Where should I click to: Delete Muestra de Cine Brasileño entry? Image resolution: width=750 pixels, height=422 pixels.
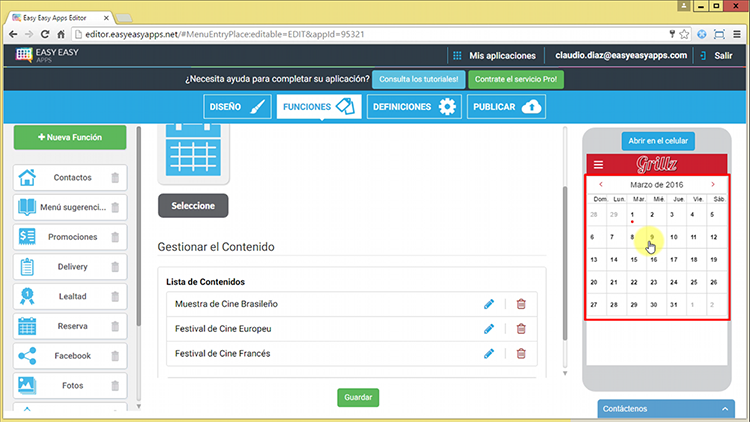click(x=521, y=304)
